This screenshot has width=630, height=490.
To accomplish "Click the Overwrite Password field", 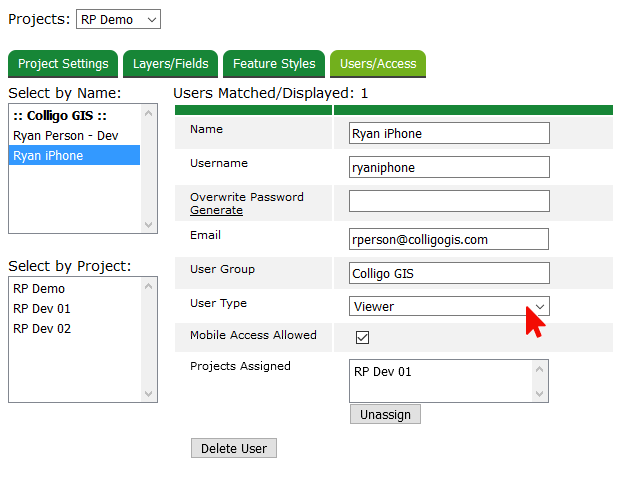I will 449,201.
